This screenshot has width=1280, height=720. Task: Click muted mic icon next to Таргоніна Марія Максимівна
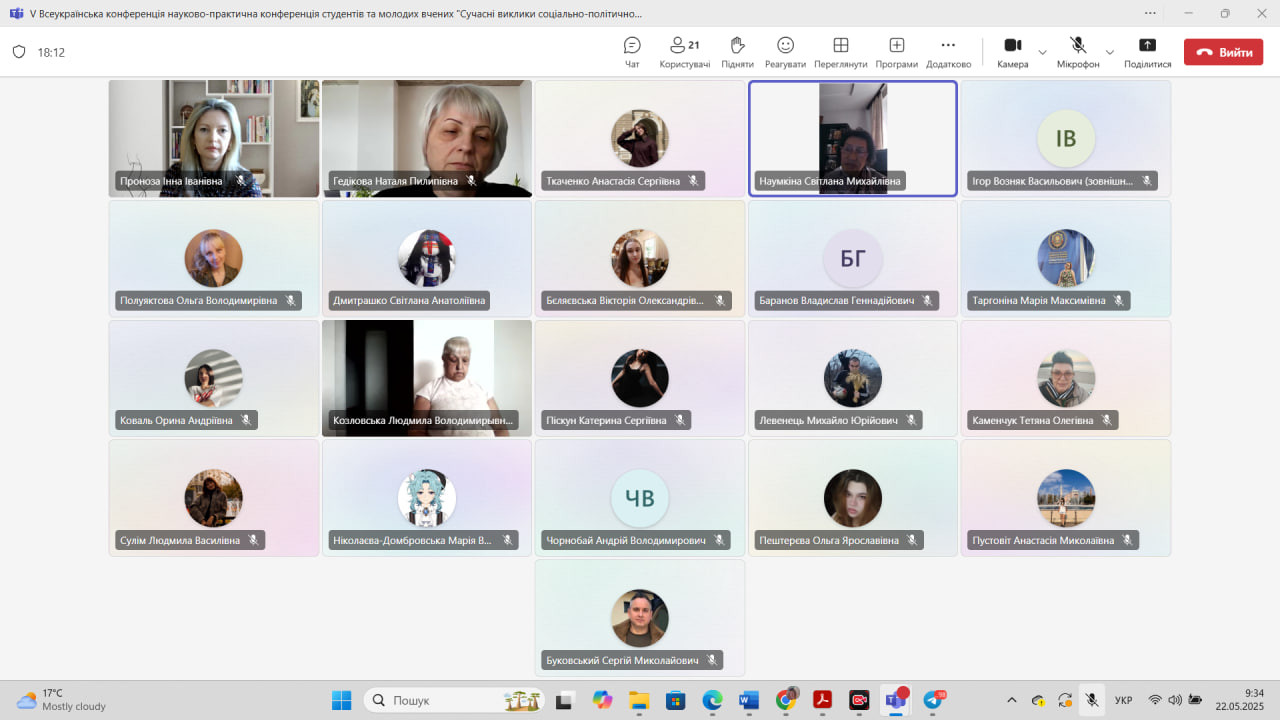coord(1119,300)
